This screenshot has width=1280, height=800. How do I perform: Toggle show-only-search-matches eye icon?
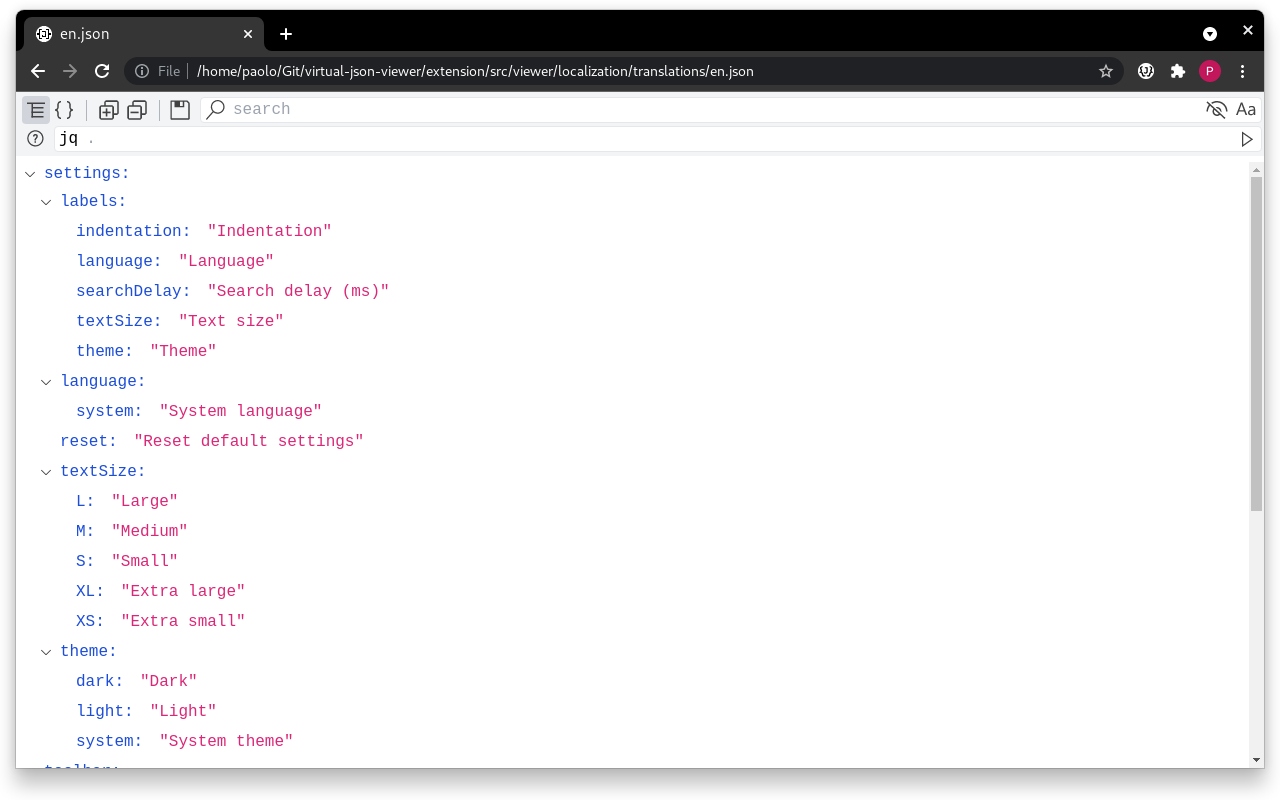pyautogui.click(x=1216, y=110)
